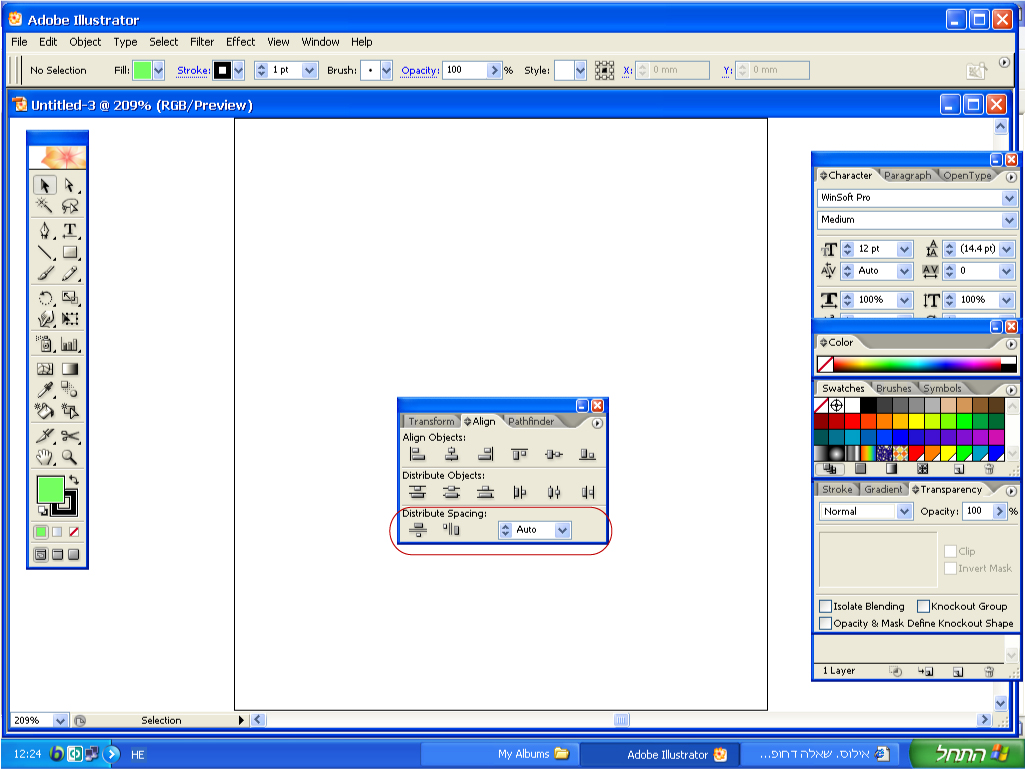This screenshot has height=769, width=1025.
Task: Switch to the Pathfinder tab
Action: [x=531, y=421]
